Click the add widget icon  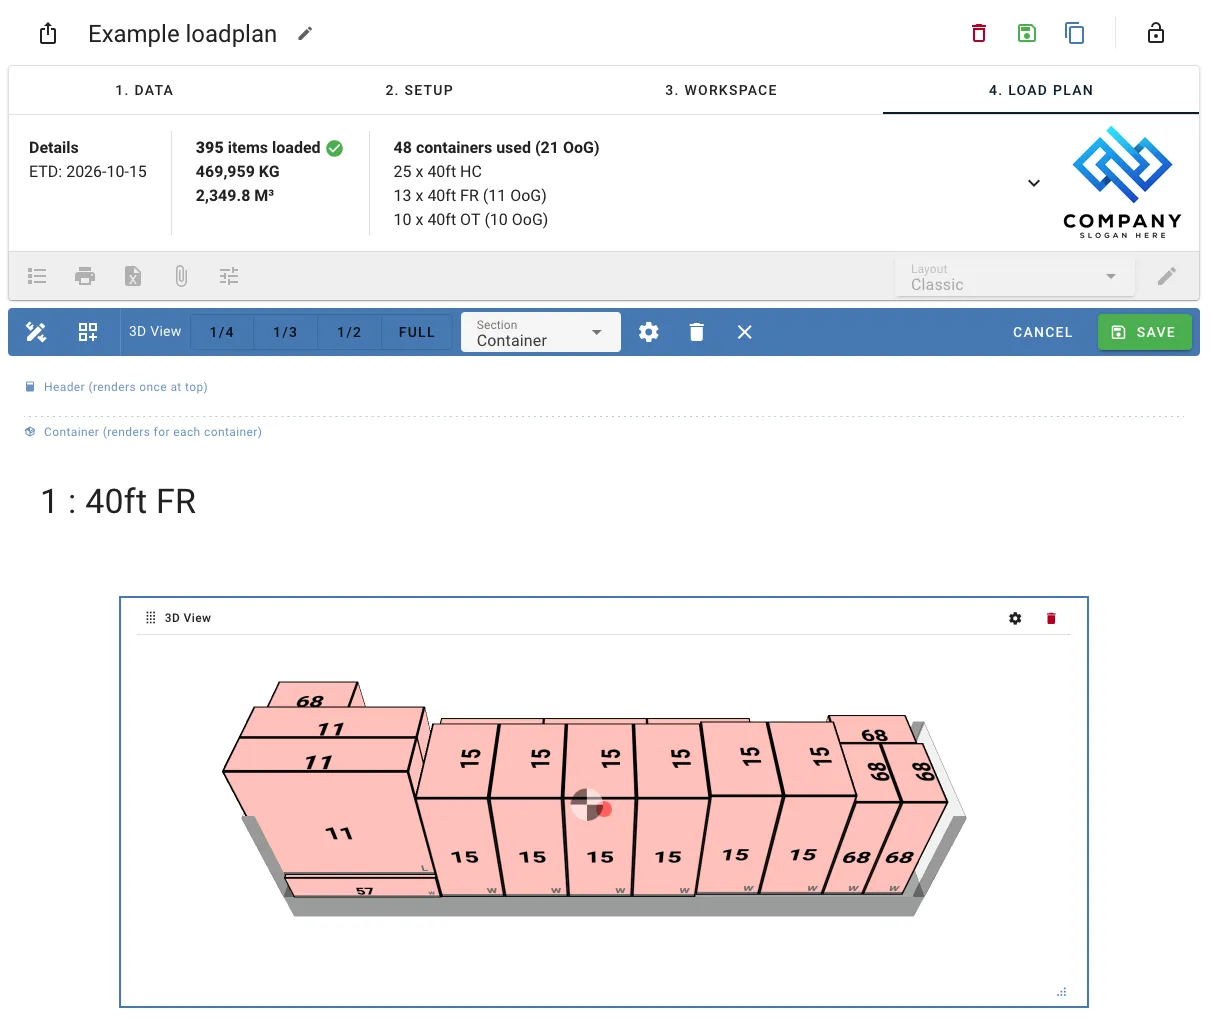pyautogui.click(x=88, y=332)
